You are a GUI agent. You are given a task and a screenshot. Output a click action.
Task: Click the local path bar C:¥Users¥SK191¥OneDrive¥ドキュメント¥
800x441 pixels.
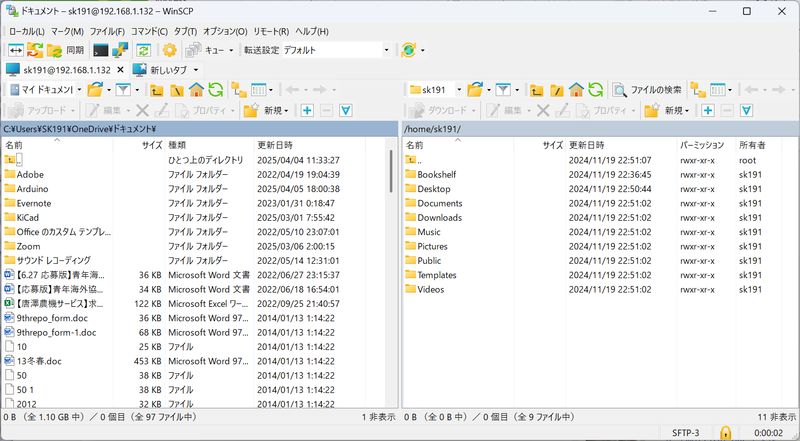[199, 129]
